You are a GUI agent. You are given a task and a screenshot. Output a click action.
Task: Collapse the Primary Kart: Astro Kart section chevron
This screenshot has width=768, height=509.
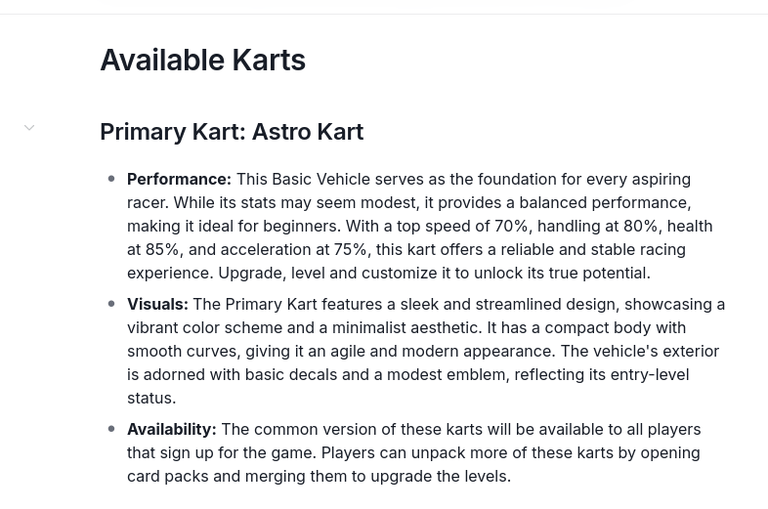[29, 128]
